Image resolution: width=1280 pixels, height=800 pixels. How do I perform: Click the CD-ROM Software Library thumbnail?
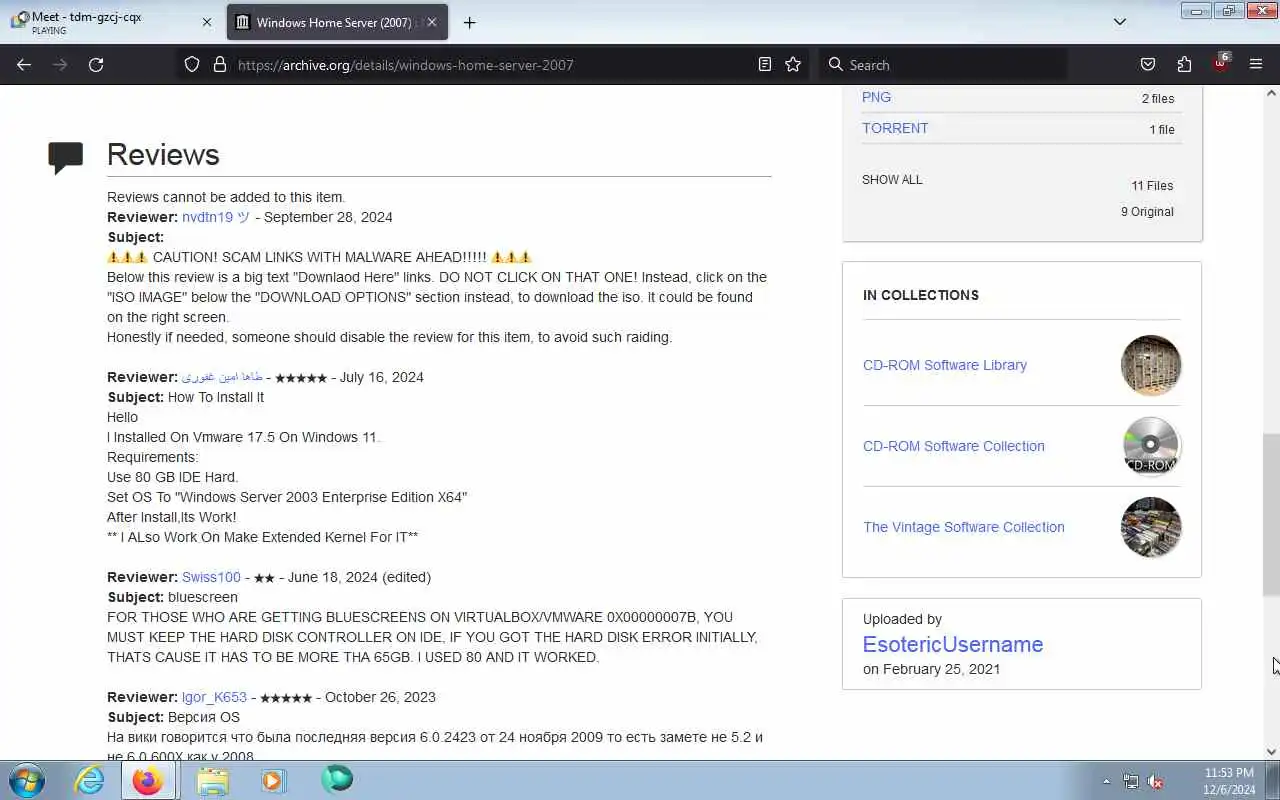point(1151,365)
